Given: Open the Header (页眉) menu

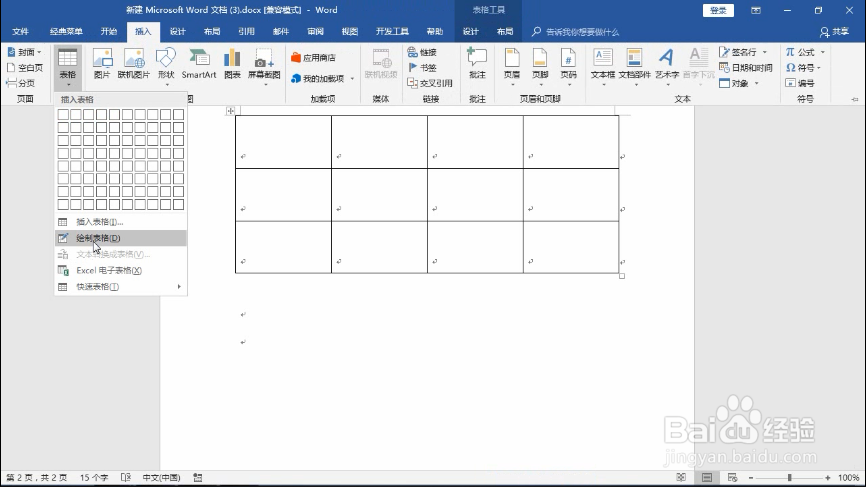Looking at the screenshot, I should 512,67.
